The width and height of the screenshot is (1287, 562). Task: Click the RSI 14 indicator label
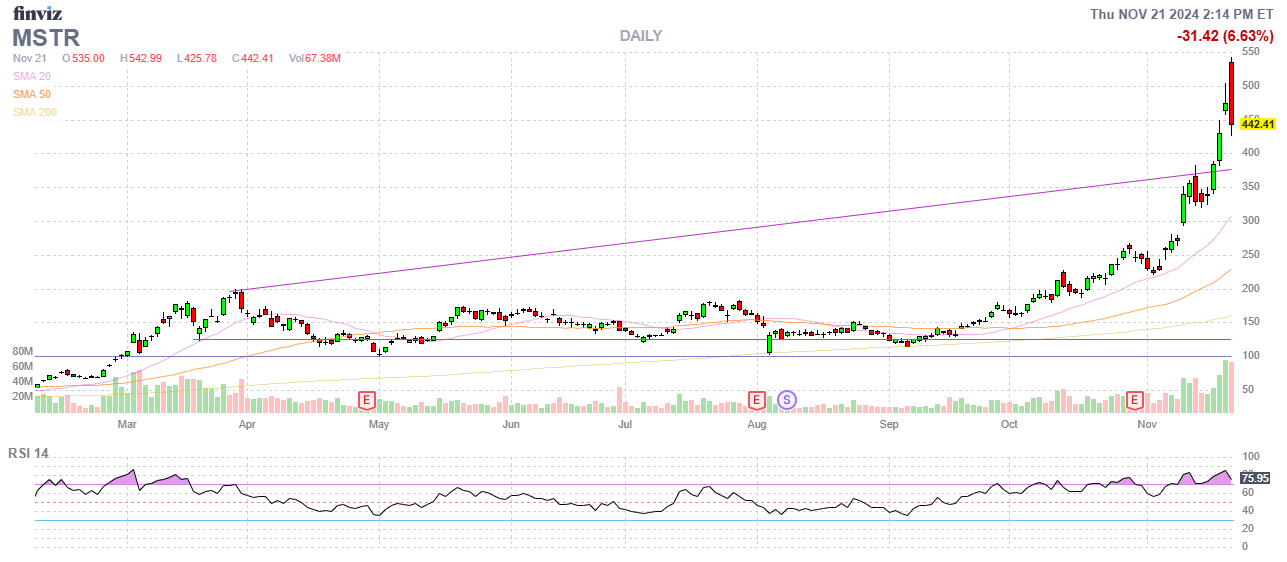(28, 453)
